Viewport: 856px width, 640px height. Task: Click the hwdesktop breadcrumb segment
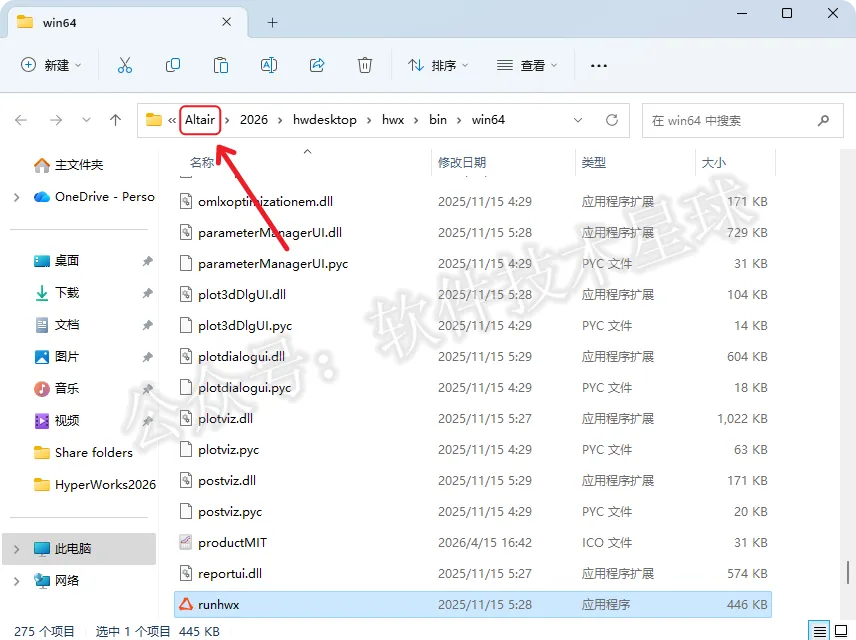coord(325,120)
